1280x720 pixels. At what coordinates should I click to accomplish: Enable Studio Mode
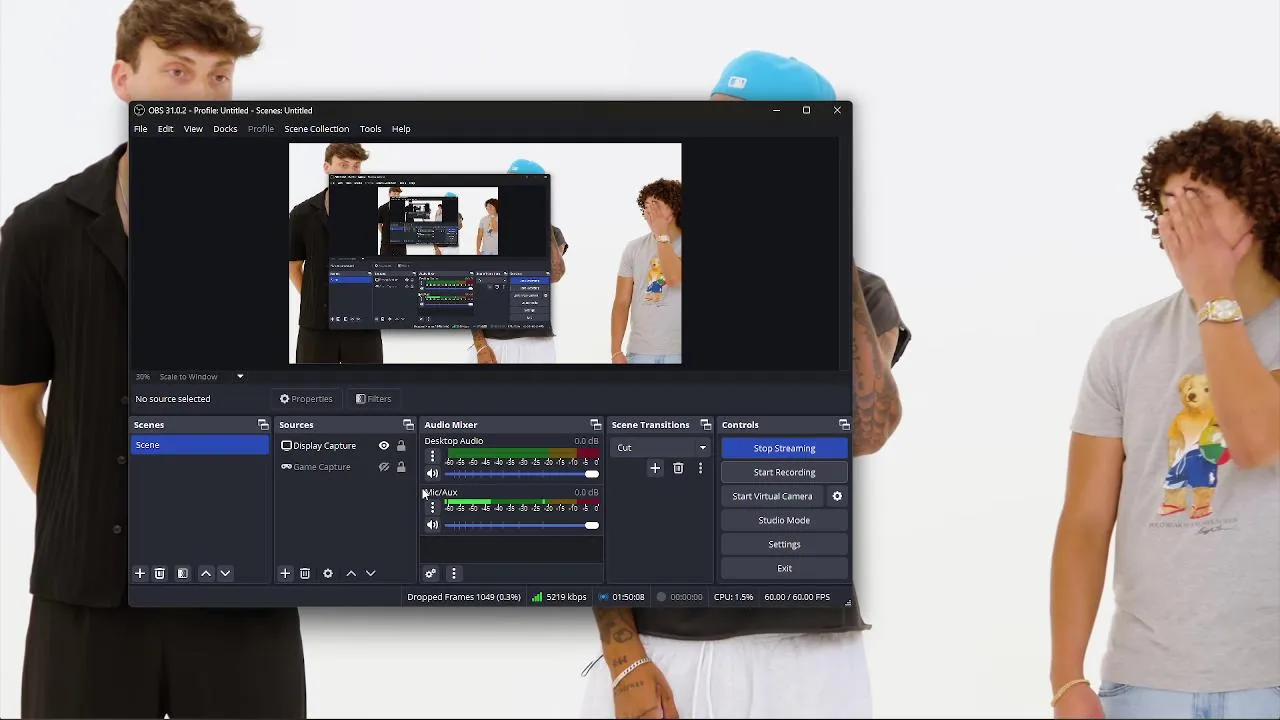point(784,520)
